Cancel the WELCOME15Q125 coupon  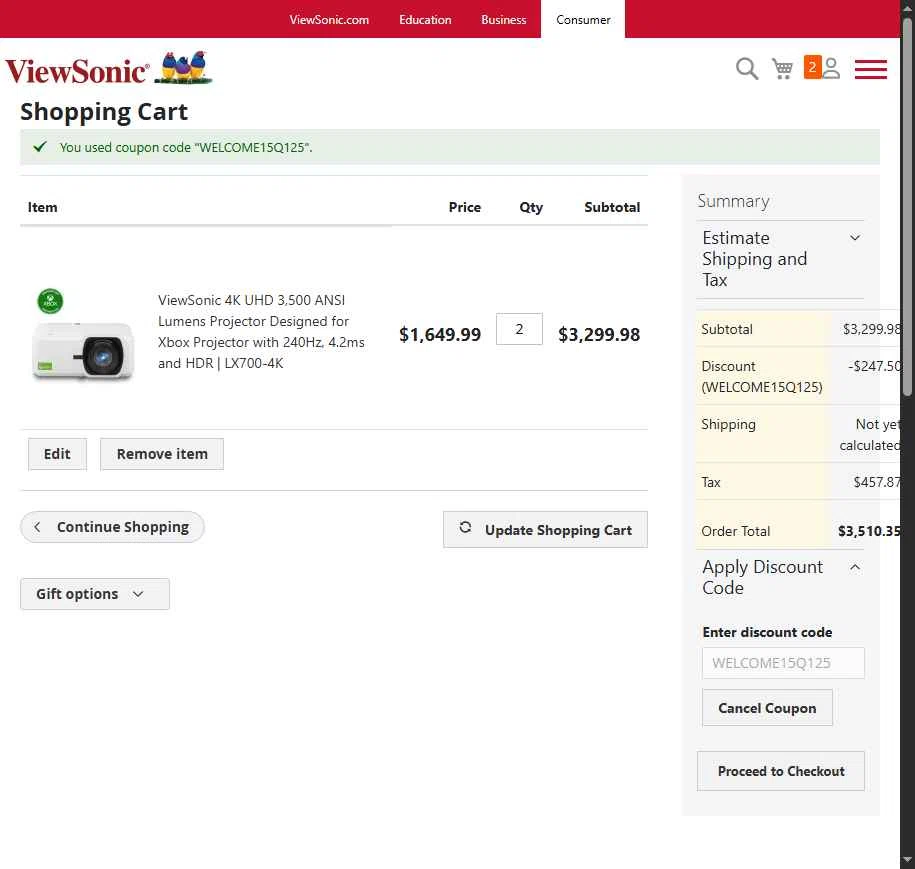coord(767,708)
